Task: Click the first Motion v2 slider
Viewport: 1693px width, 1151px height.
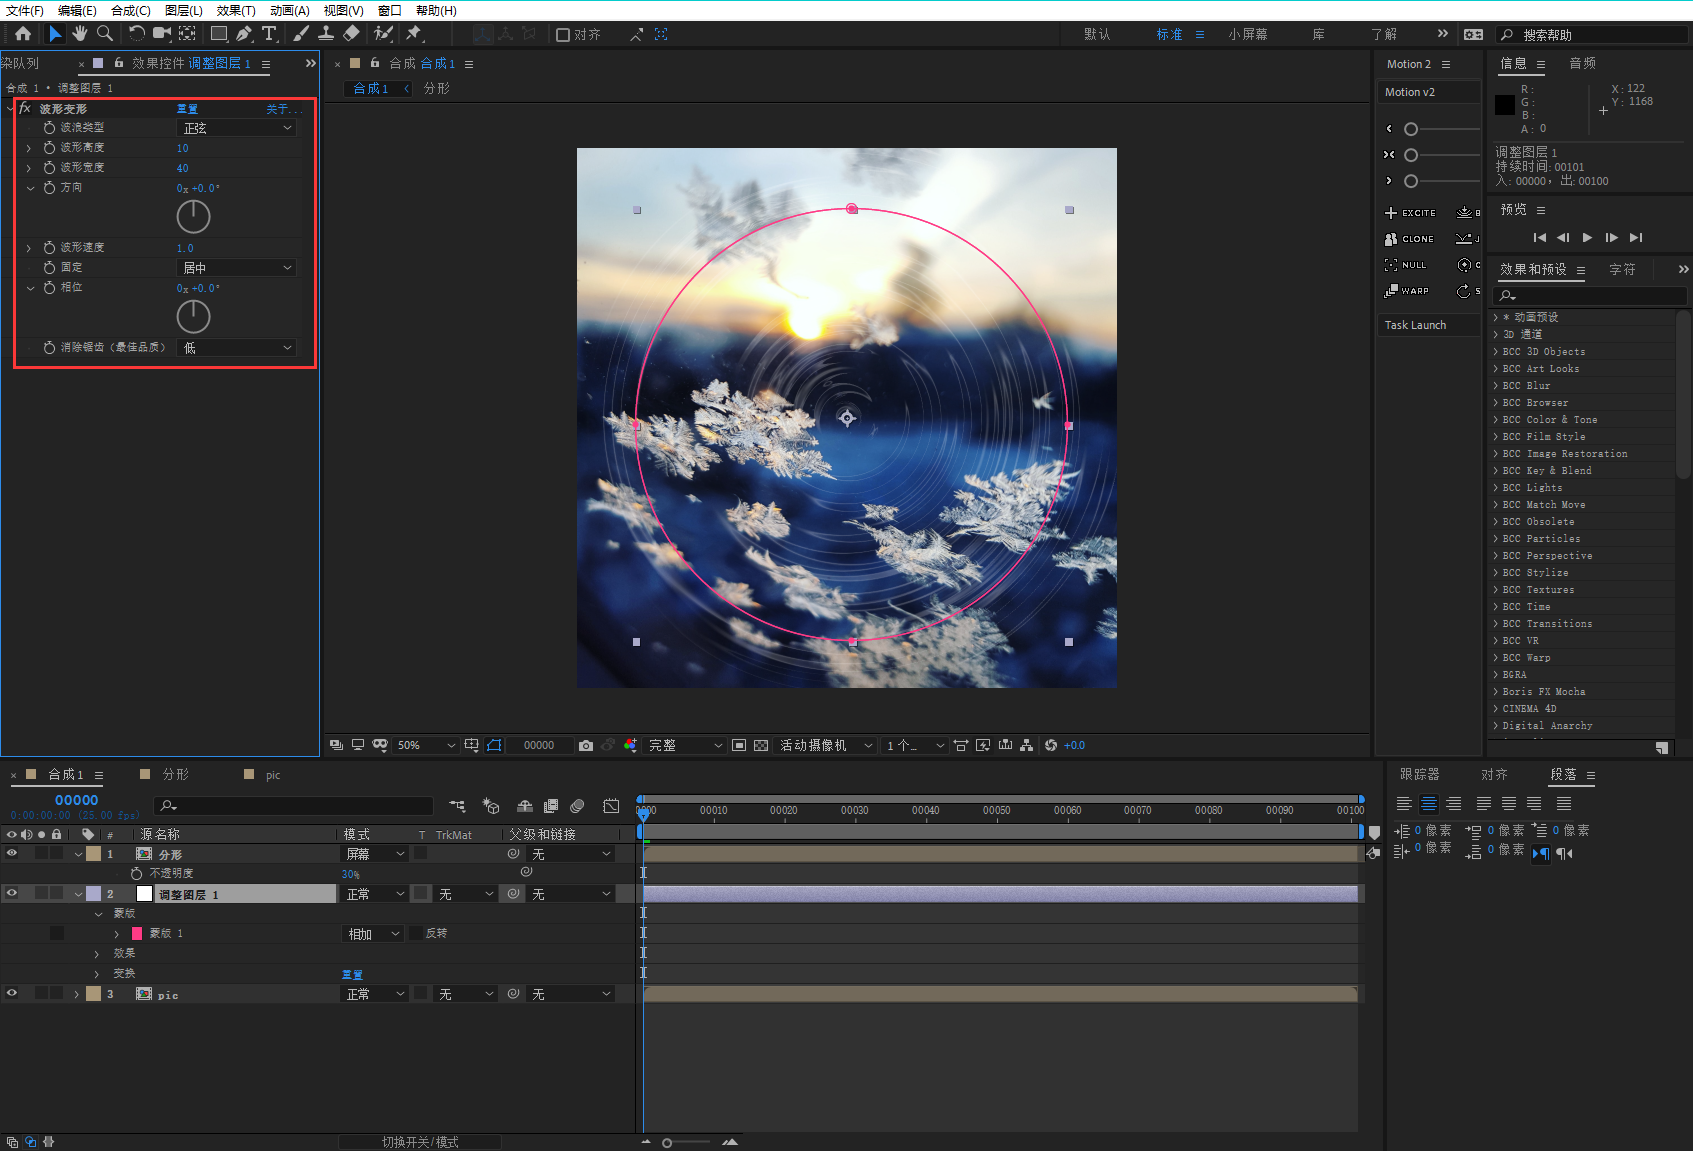Action: click(x=1441, y=129)
